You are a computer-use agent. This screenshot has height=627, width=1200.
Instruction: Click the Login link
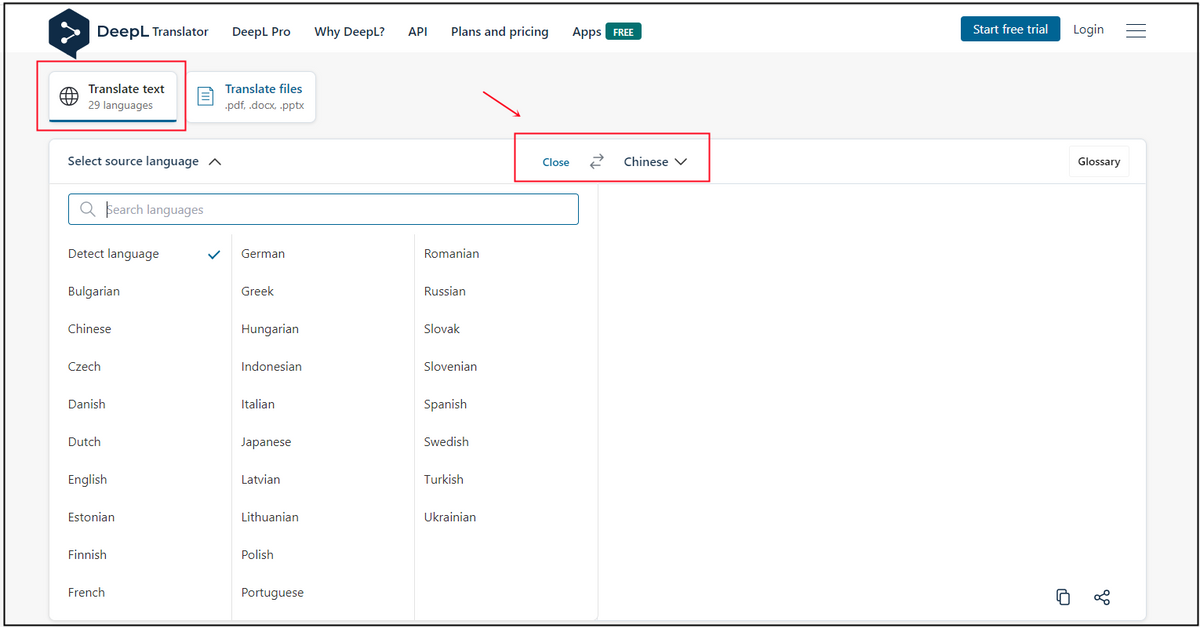tap(1088, 29)
